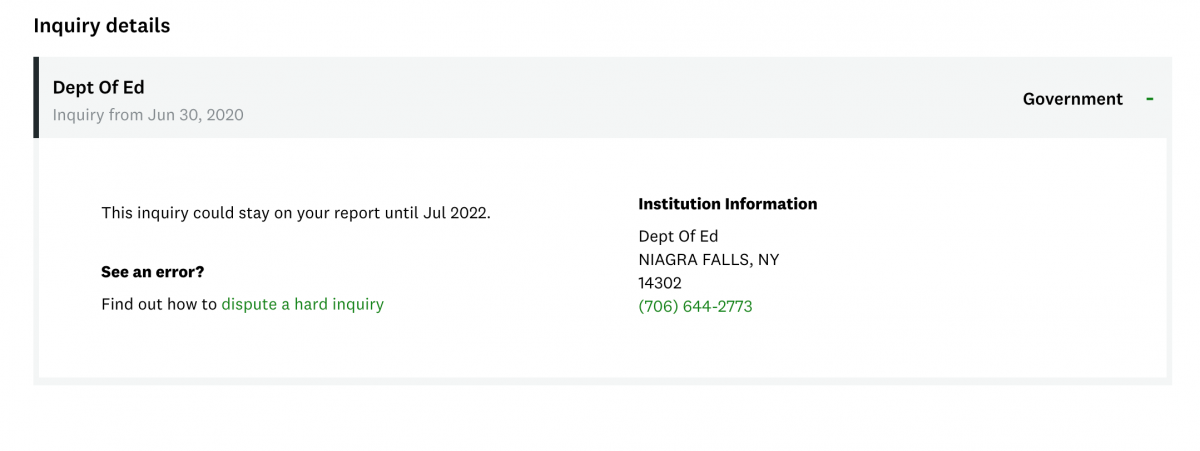The width and height of the screenshot is (1200, 451).
Task: Click the word dispute in the green link
Action: (249, 304)
